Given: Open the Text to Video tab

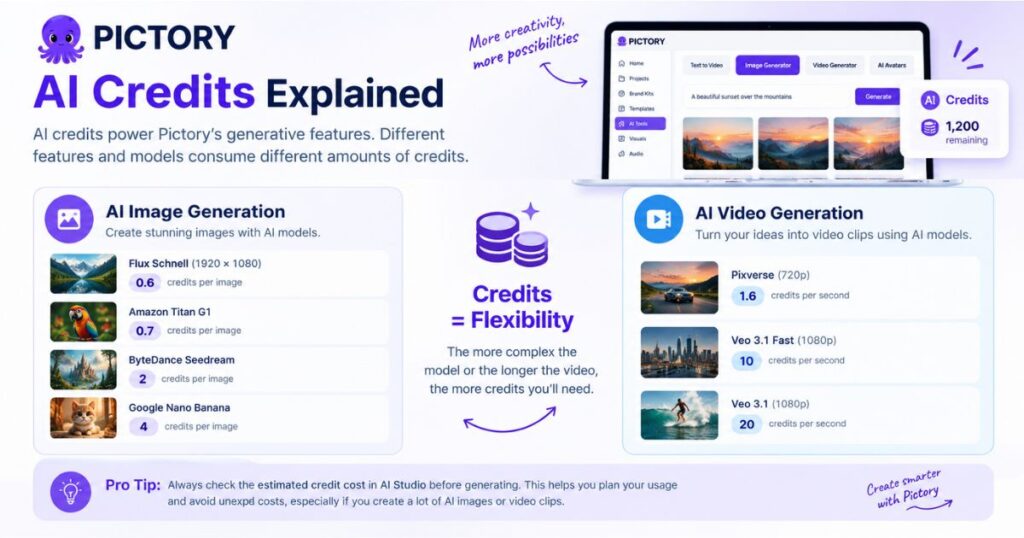Looking at the screenshot, I should [706, 65].
